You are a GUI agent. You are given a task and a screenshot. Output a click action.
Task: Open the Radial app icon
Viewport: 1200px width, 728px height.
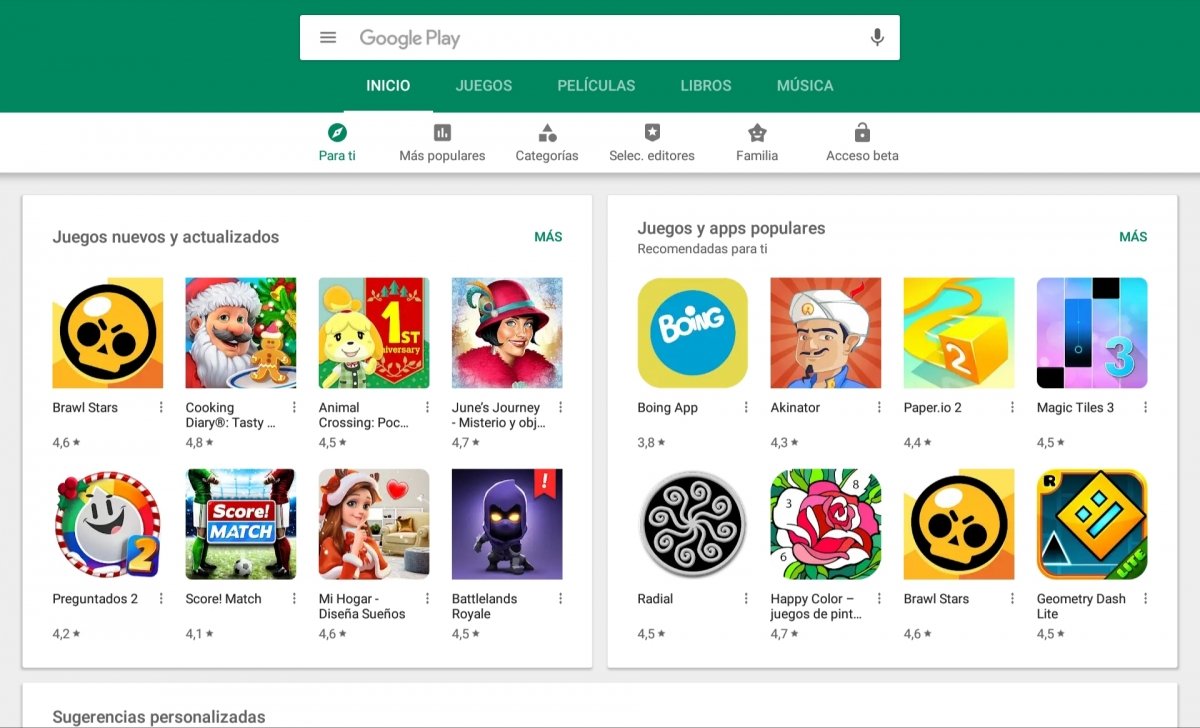(693, 524)
